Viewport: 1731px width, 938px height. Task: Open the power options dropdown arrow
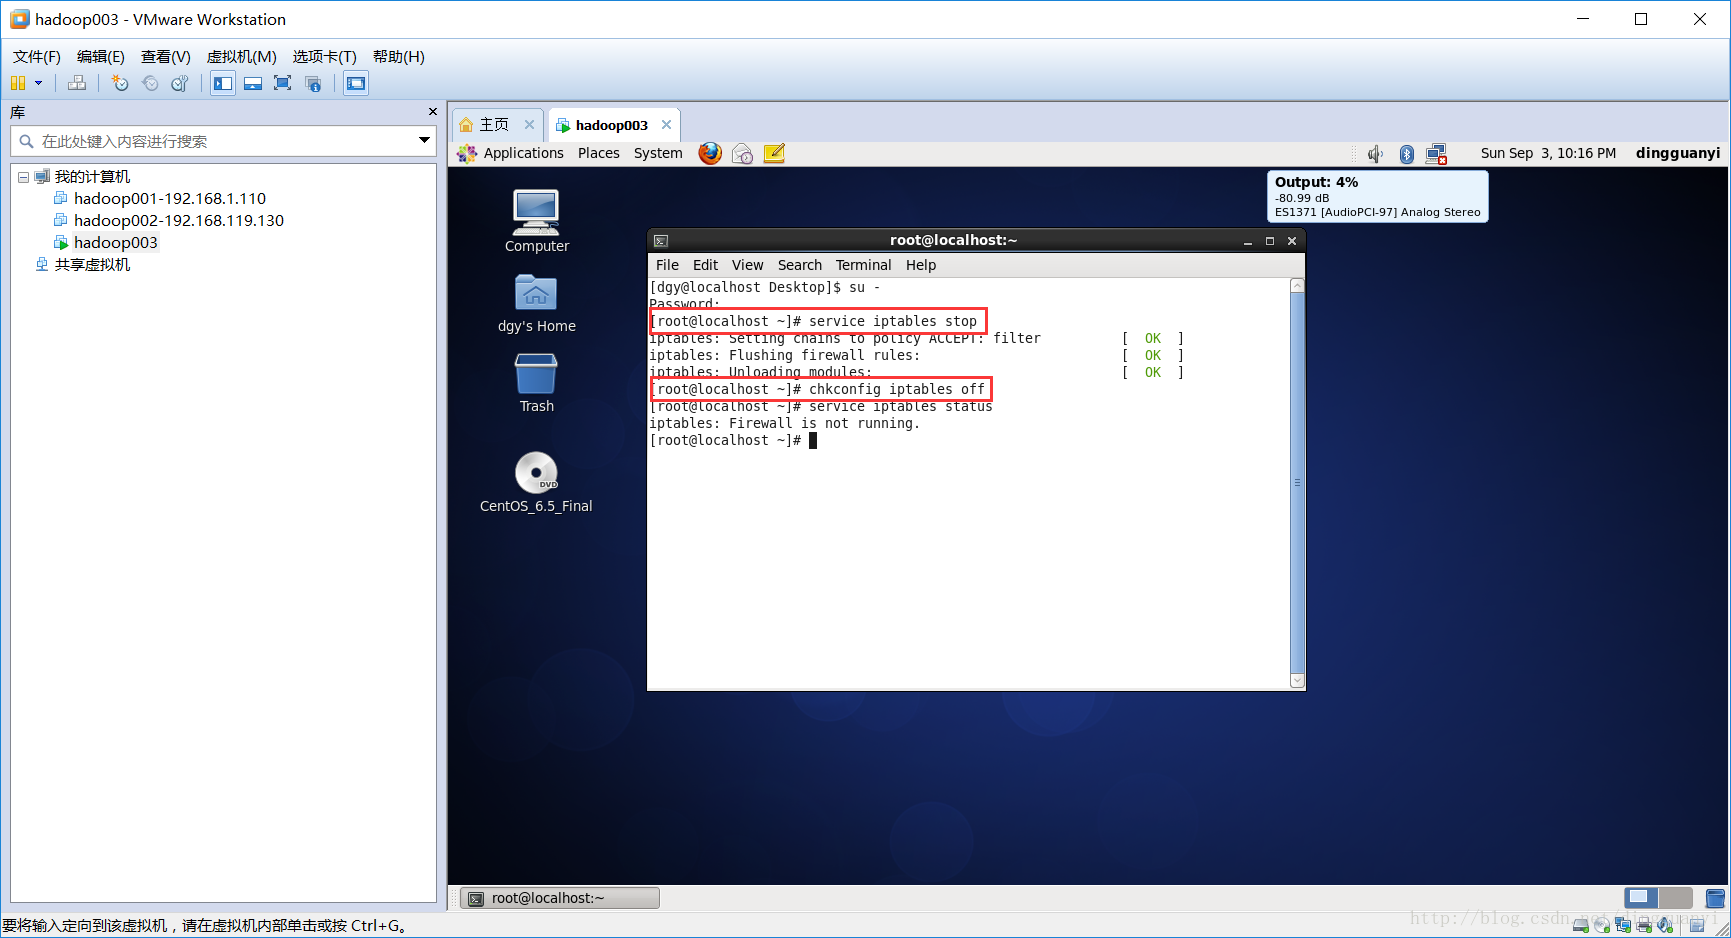click(x=39, y=83)
